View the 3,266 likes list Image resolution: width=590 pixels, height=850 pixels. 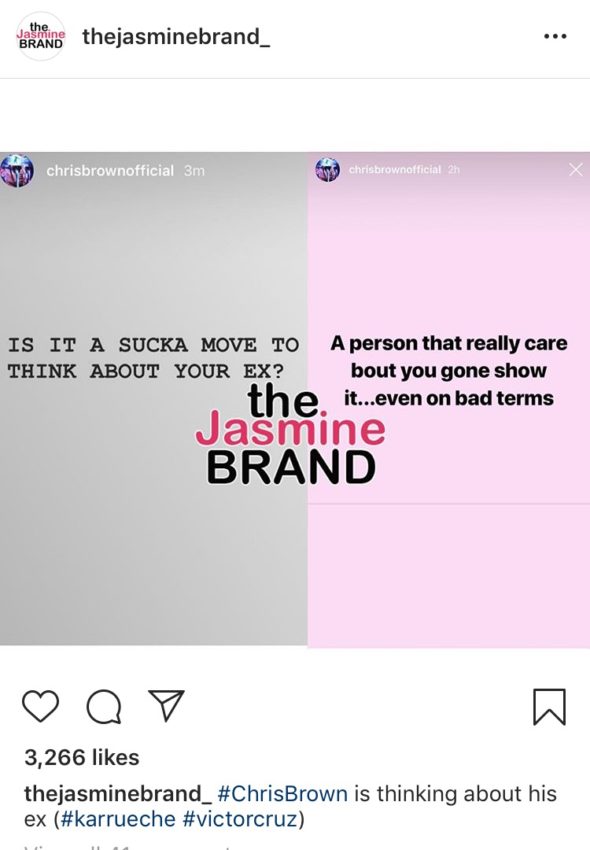click(82, 757)
